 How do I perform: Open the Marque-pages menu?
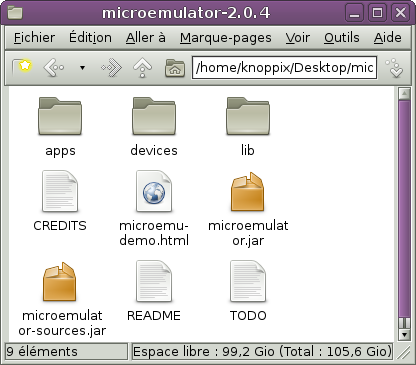pyautogui.click(x=226, y=38)
